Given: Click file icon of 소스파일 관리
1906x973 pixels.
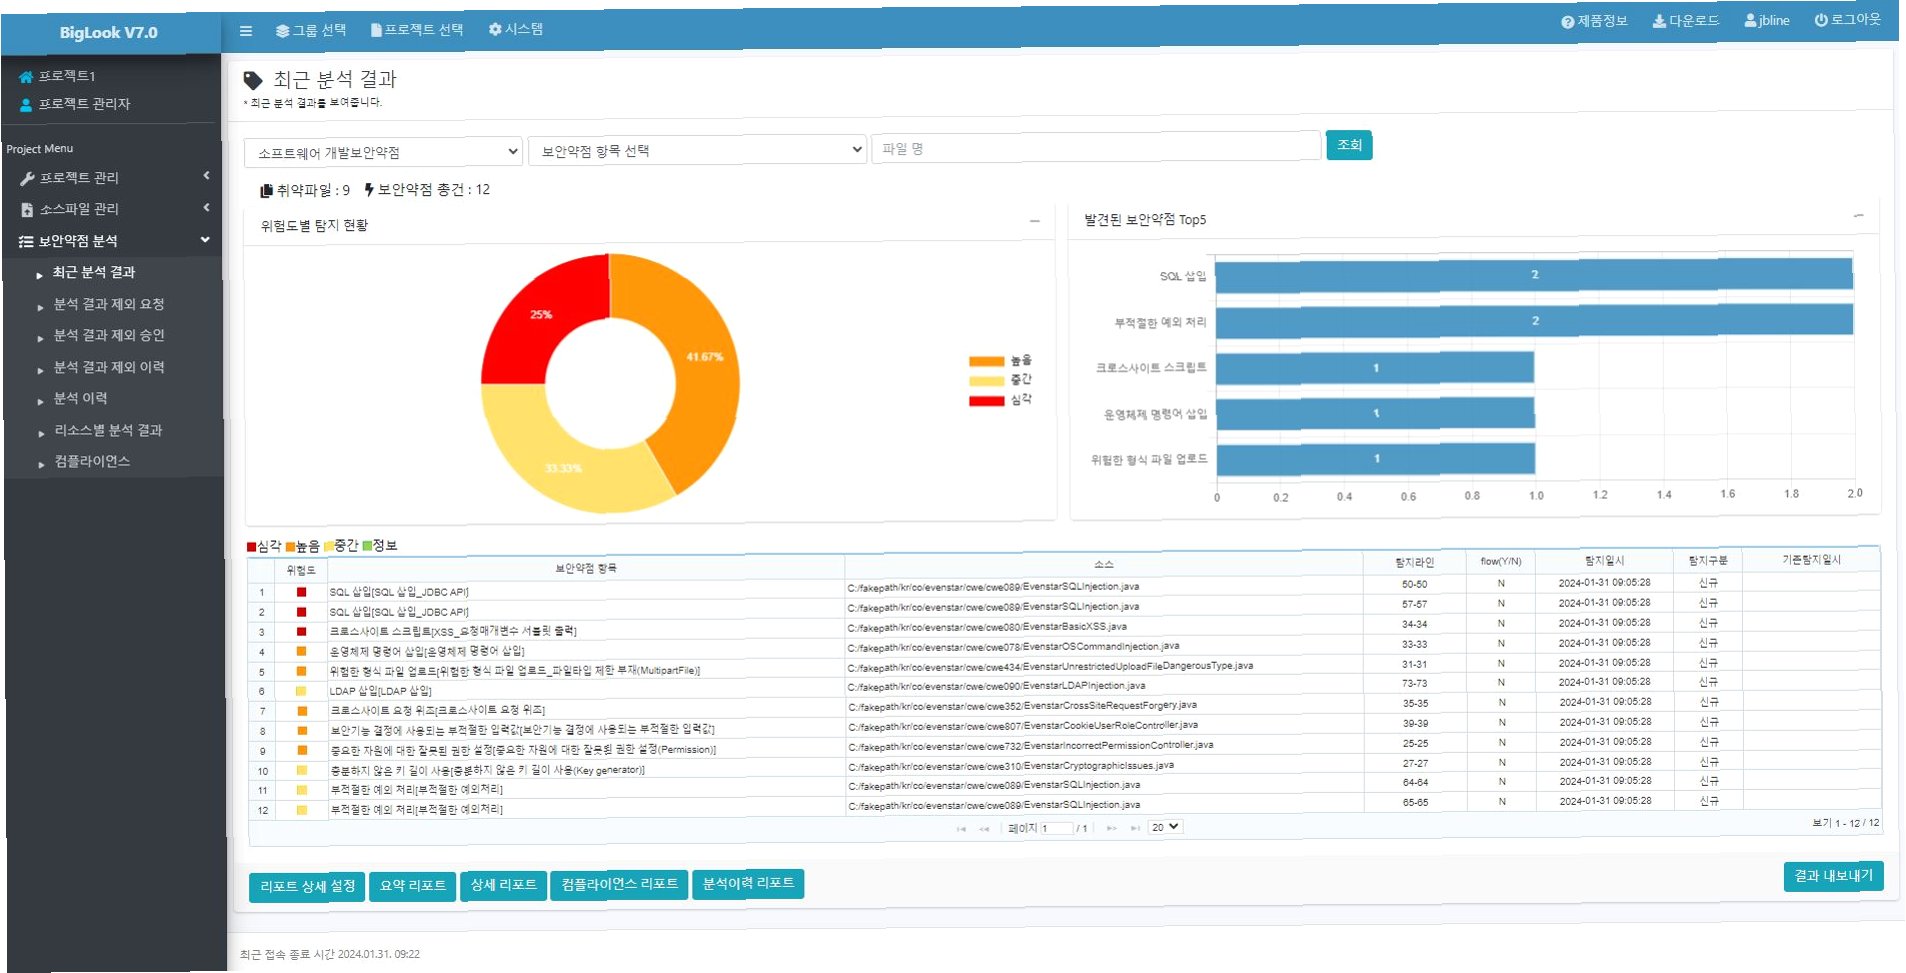Looking at the screenshot, I should (x=27, y=209).
